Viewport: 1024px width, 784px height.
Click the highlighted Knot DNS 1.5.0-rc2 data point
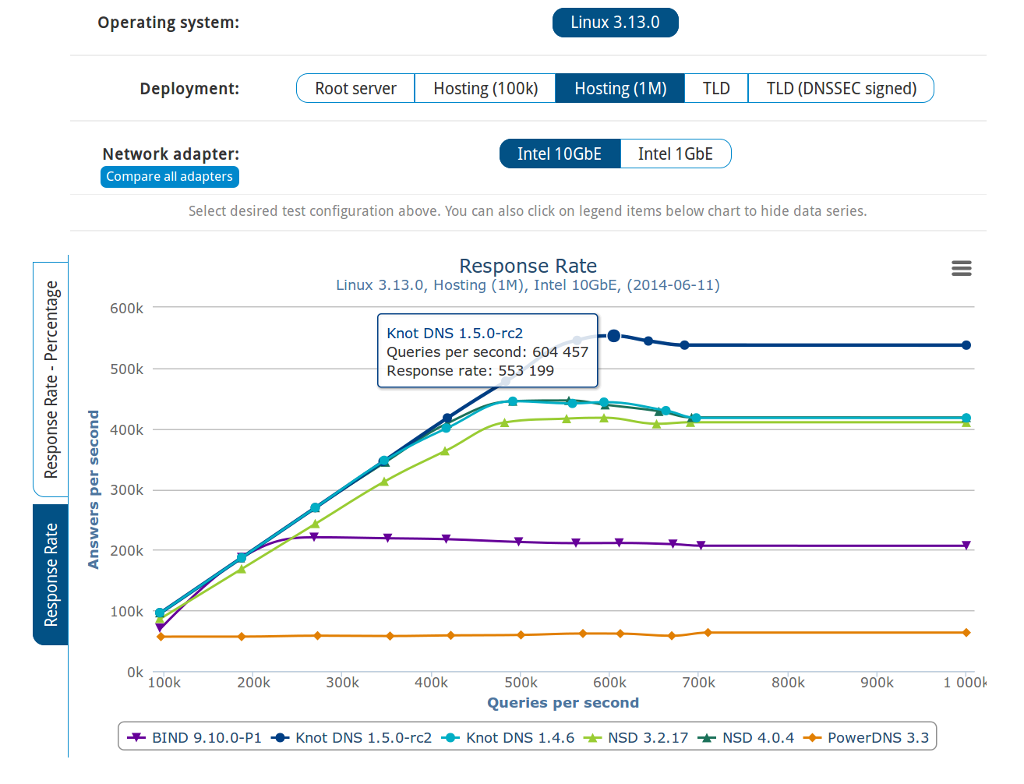click(614, 336)
